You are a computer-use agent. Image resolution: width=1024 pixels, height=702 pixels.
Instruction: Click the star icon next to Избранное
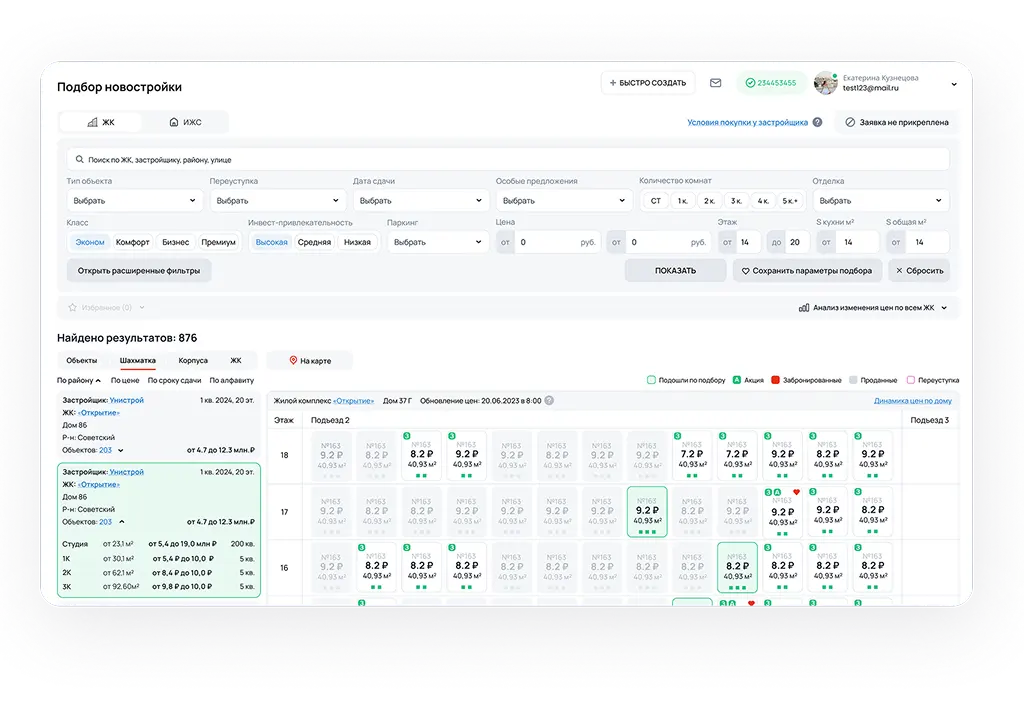[72, 307]
